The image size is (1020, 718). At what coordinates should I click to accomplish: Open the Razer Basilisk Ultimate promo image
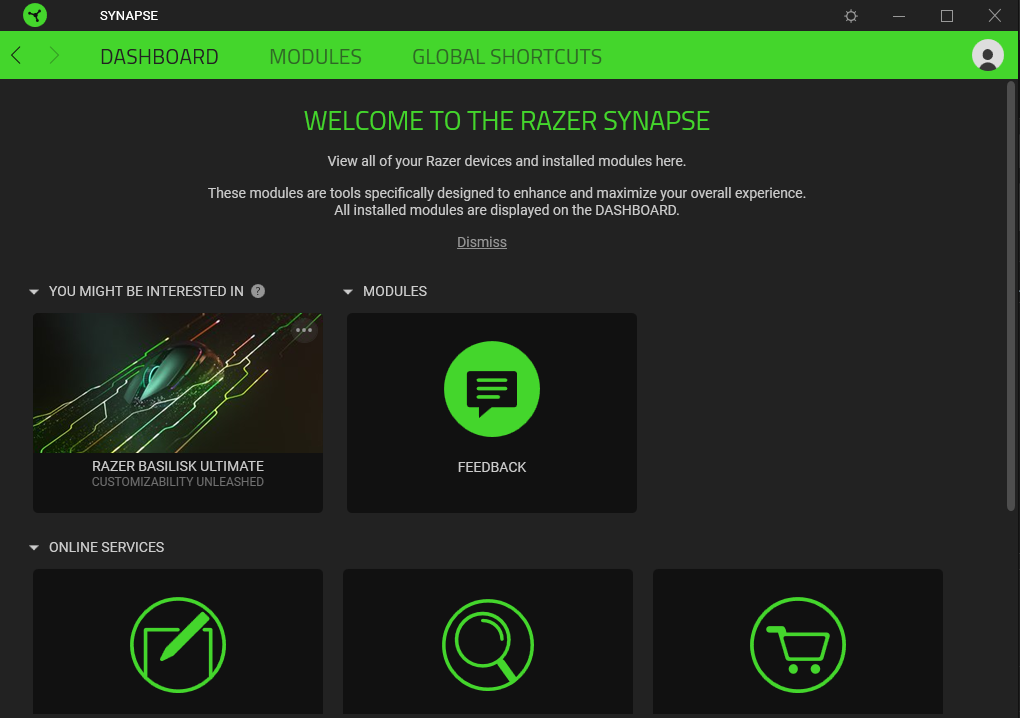click(x=178, y=383)
